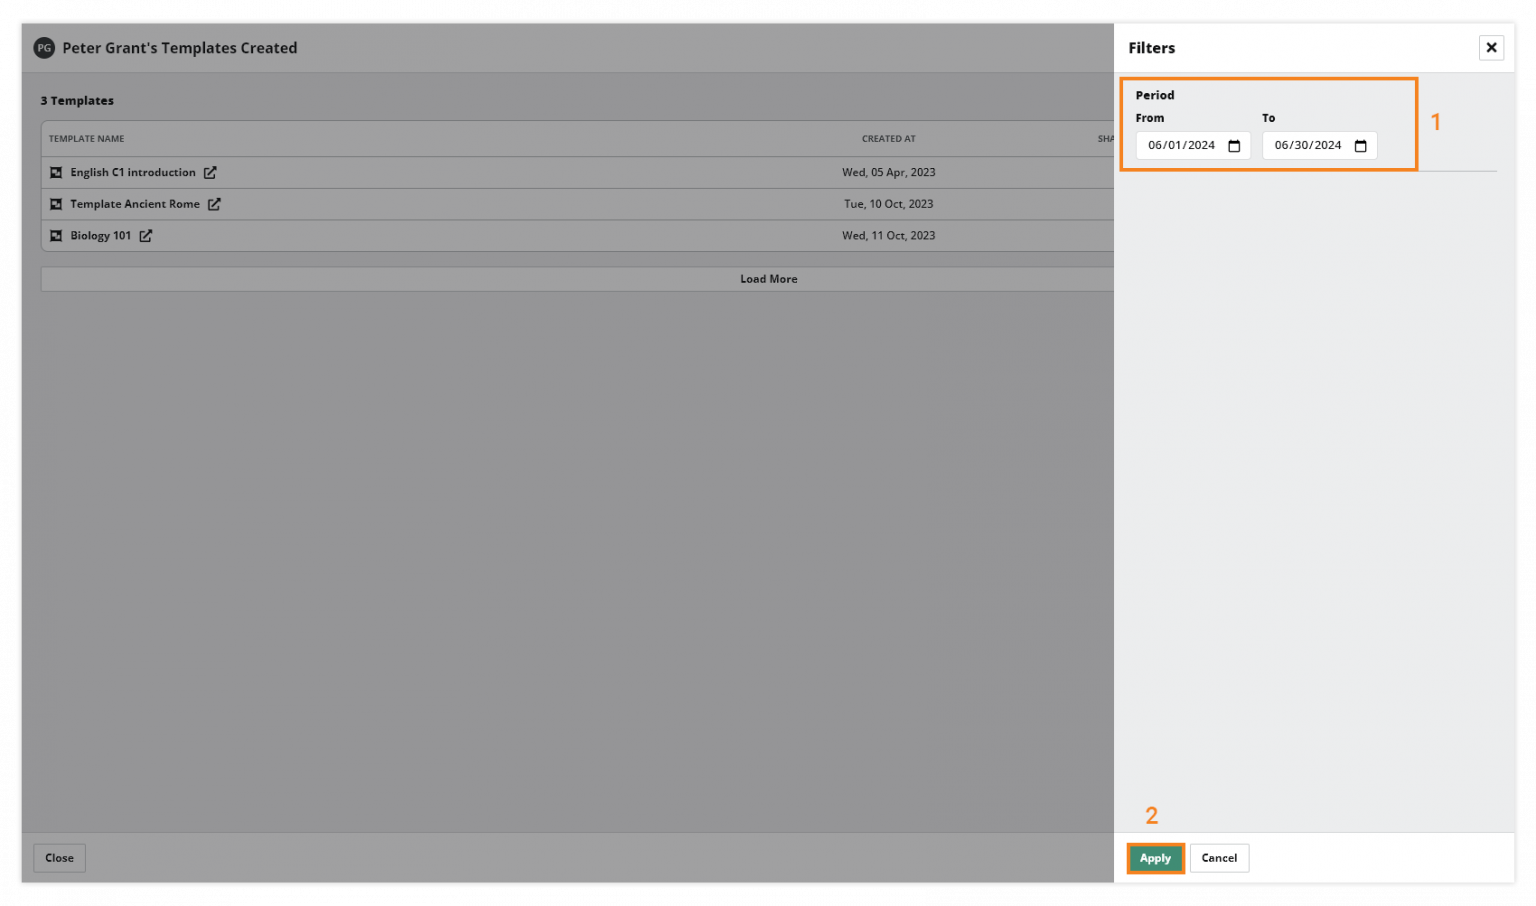Open Biology 101 via external link icon
This screenshot has height=906, width=1536.
click(147, 235)
